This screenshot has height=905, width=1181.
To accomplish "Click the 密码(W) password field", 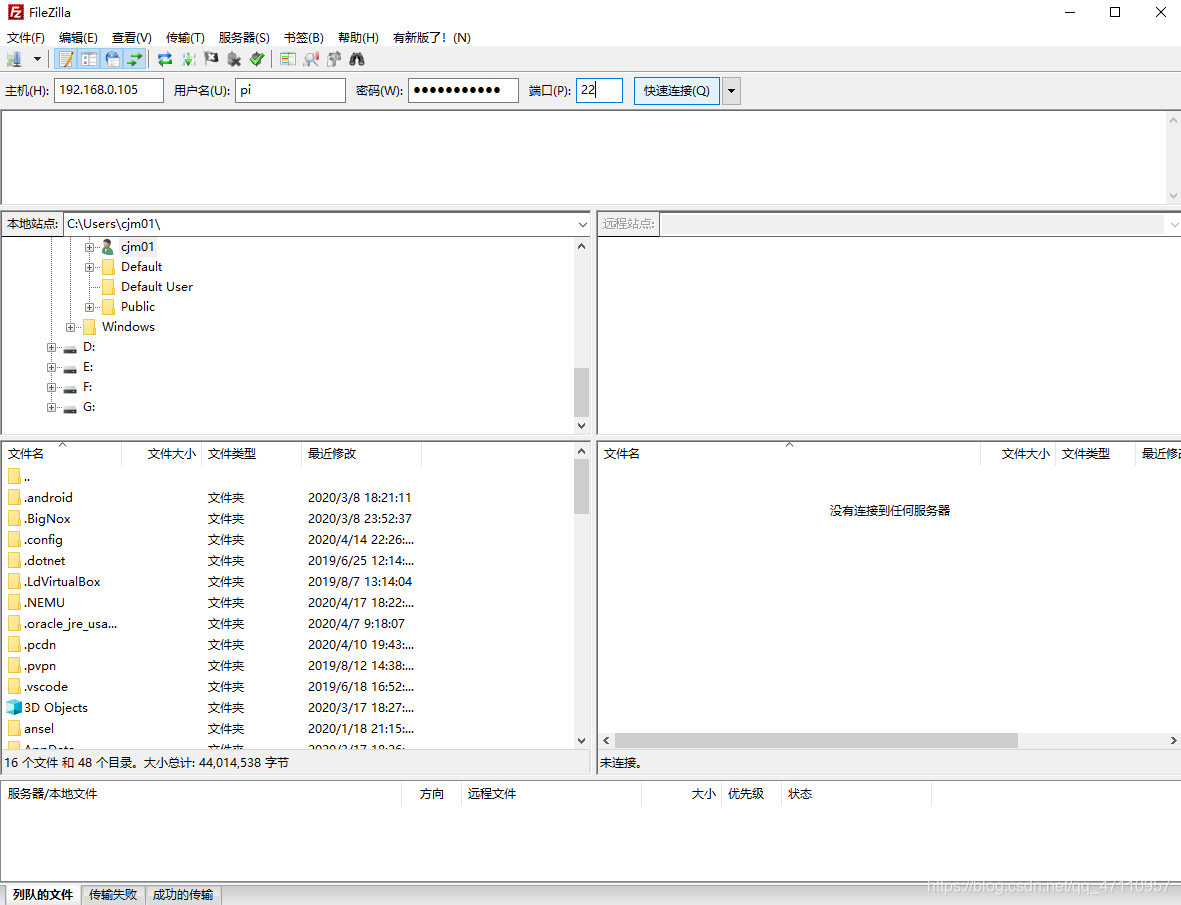I will [x=463, y=90].
